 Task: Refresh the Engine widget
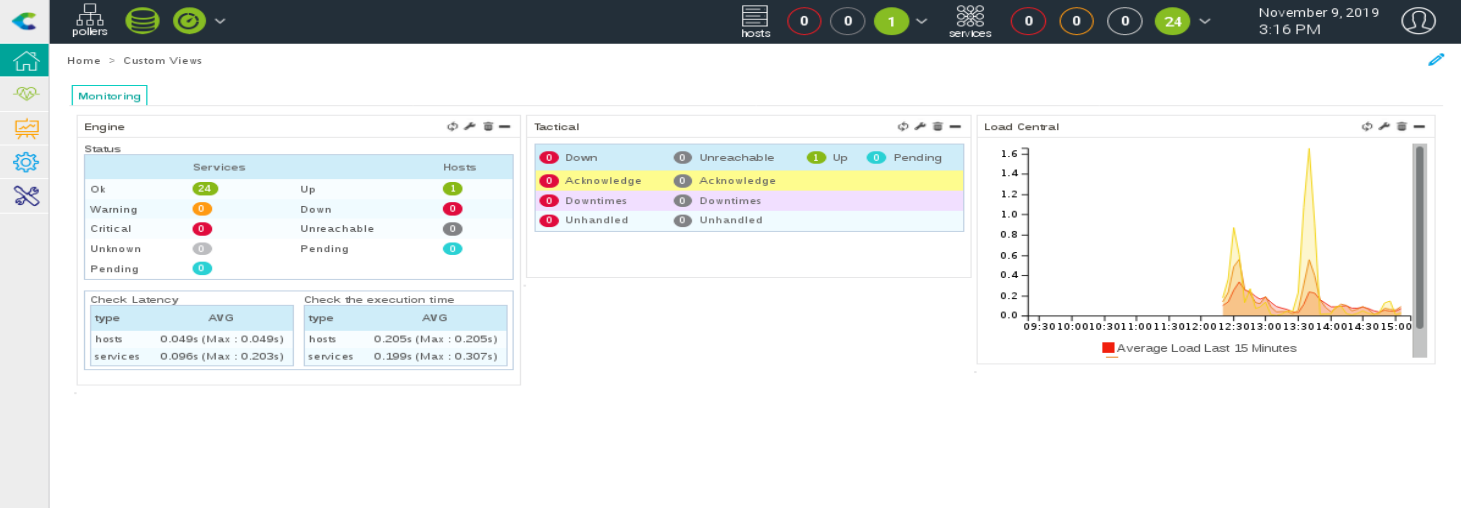(453, 126)
